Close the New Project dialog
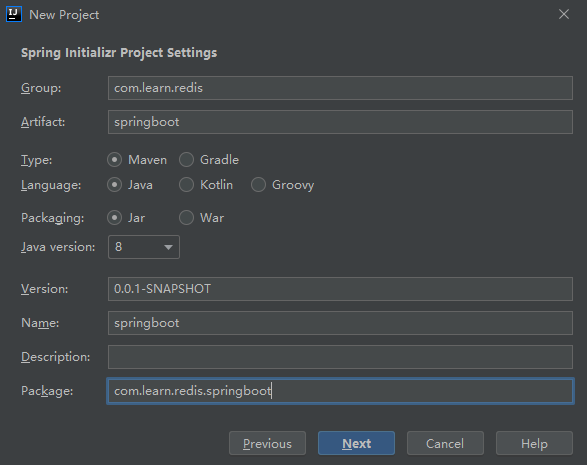Screen dimensions: 587x465 tap(563, 14)
